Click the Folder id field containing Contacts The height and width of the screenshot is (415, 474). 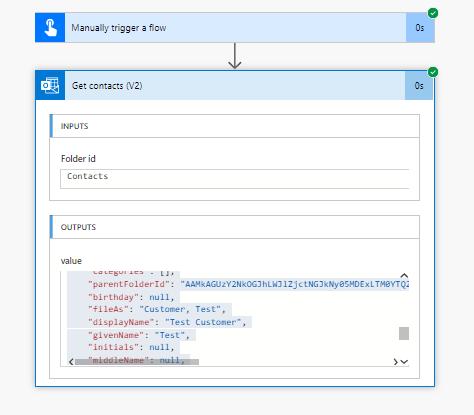coord(235,179)
